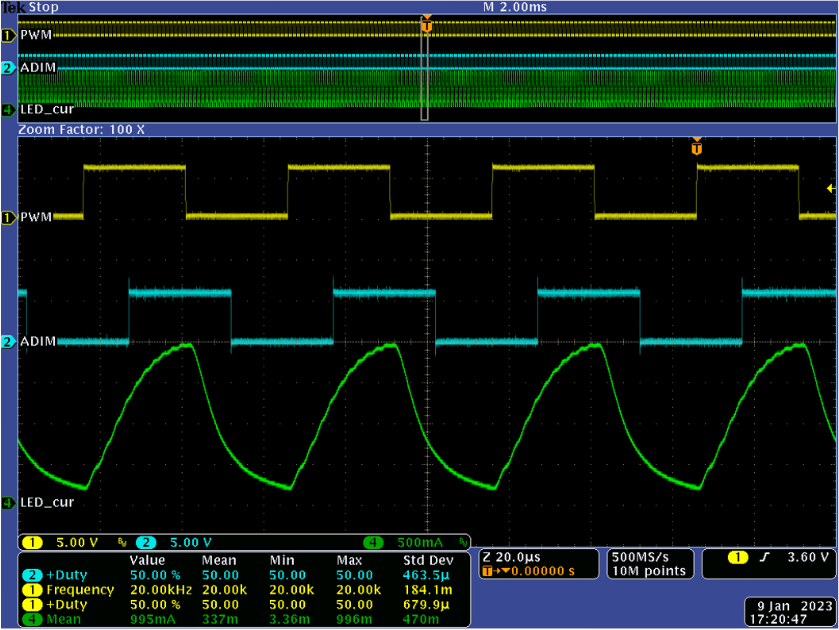Click the channel 4 badge showing 500mA
839x630 pixels.
(405, 542)
